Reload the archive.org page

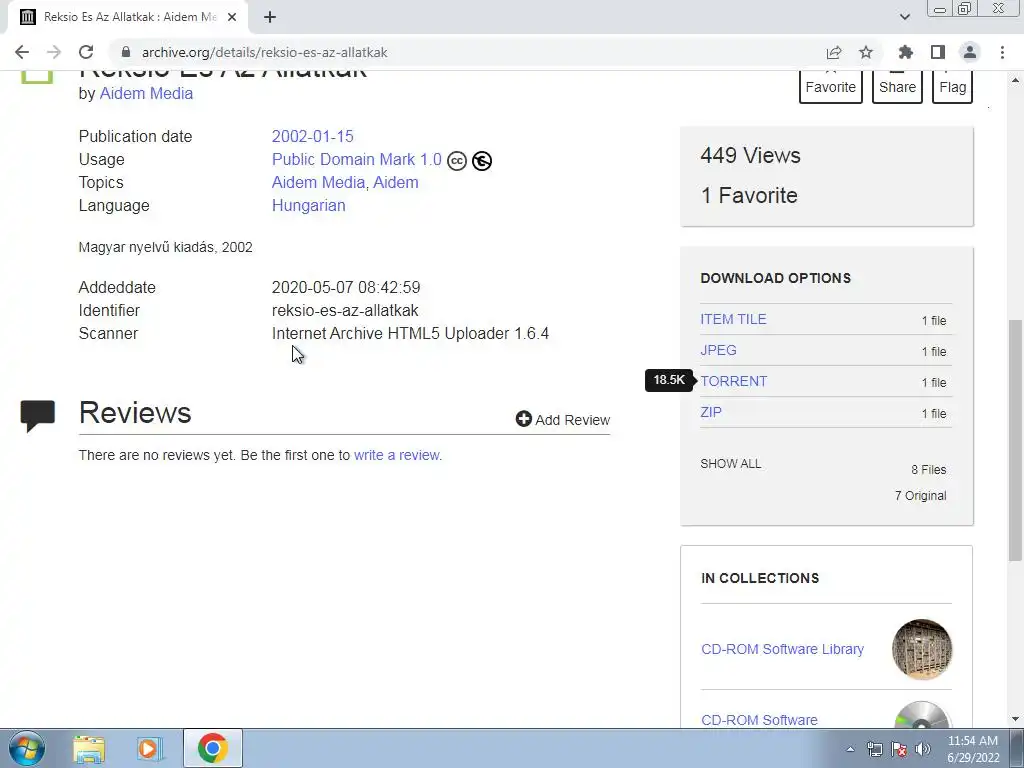[86, 52]
